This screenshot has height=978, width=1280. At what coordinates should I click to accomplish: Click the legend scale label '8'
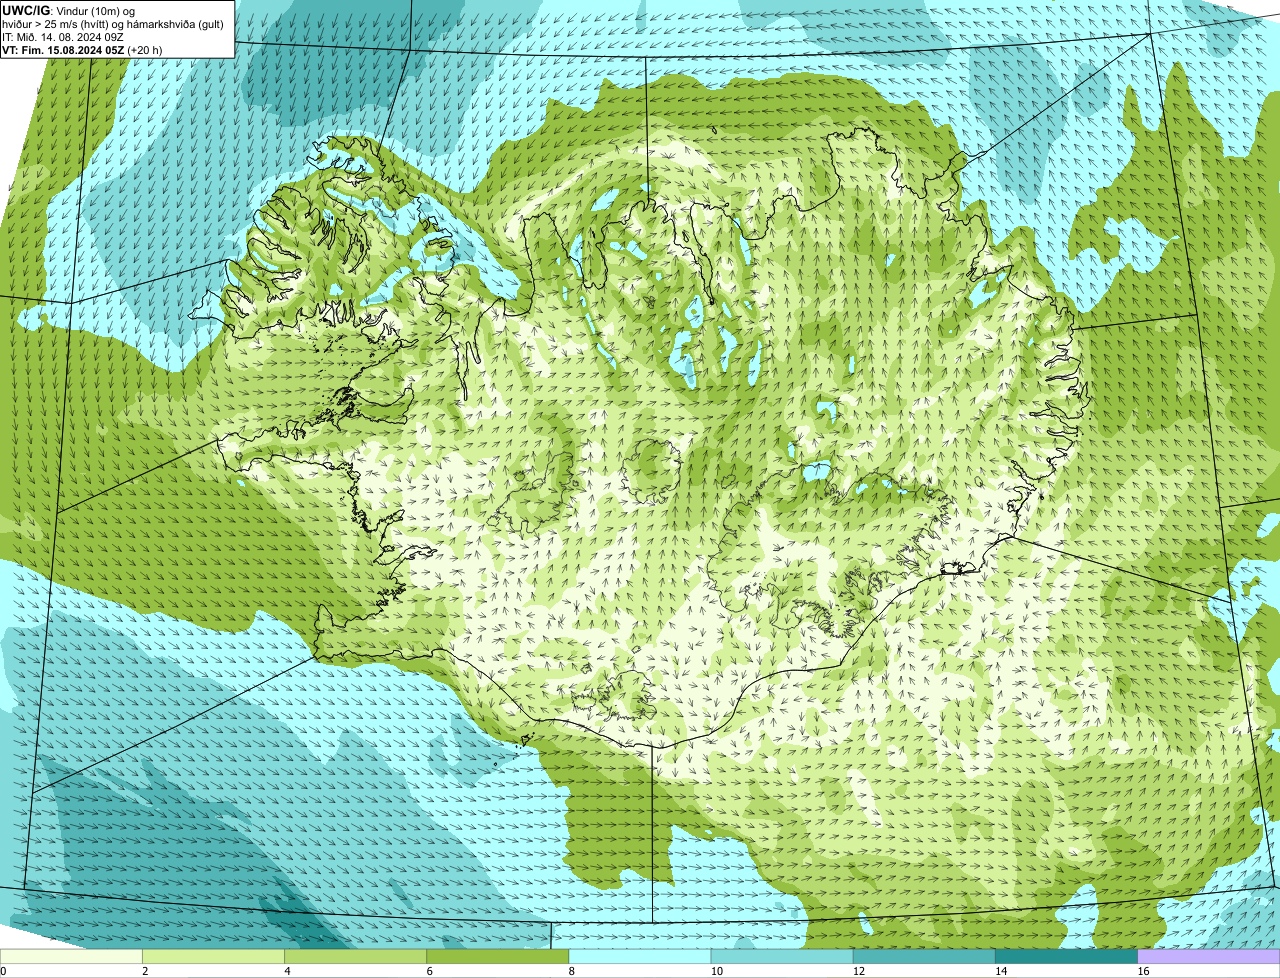[x=571, y=971]
